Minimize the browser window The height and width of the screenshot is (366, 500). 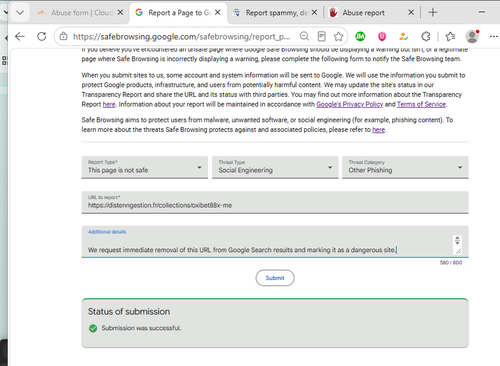tap(482, 12)
